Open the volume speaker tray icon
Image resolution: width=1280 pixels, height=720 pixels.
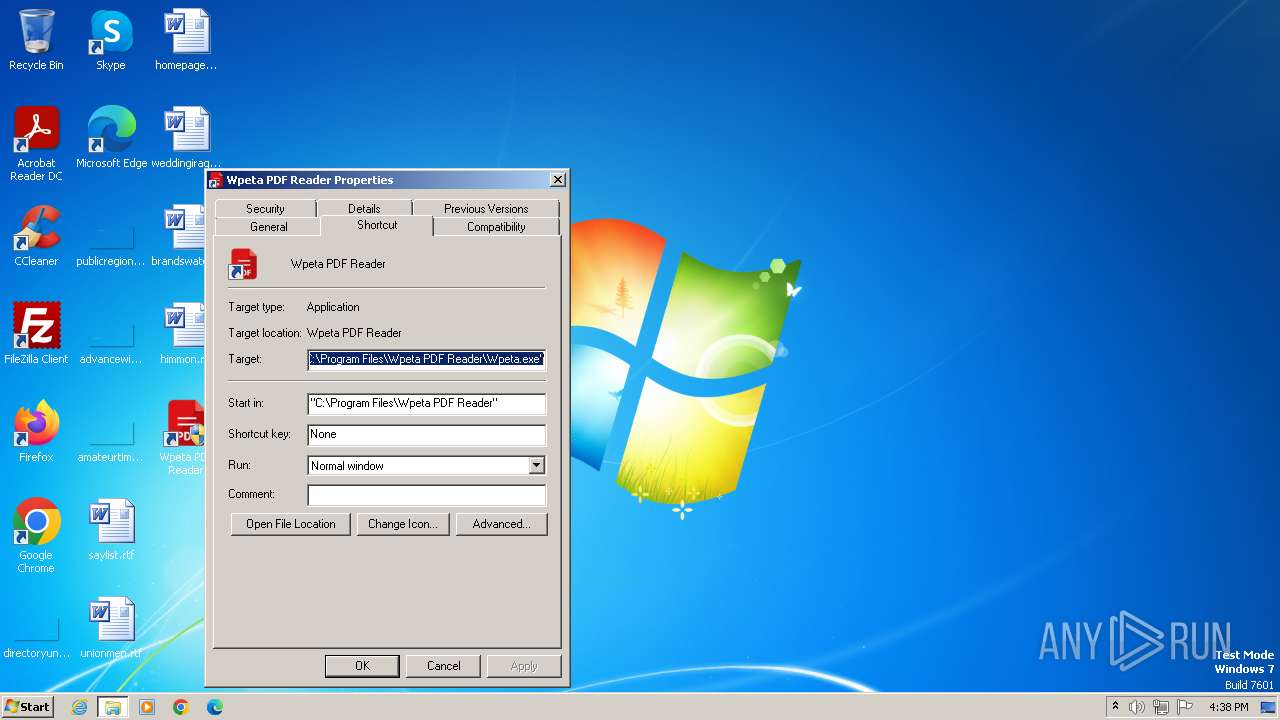click(x=1137, y=707)
